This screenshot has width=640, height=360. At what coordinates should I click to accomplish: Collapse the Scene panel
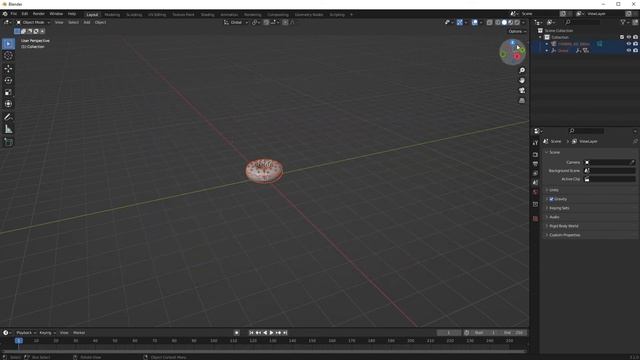click(554, 152)
